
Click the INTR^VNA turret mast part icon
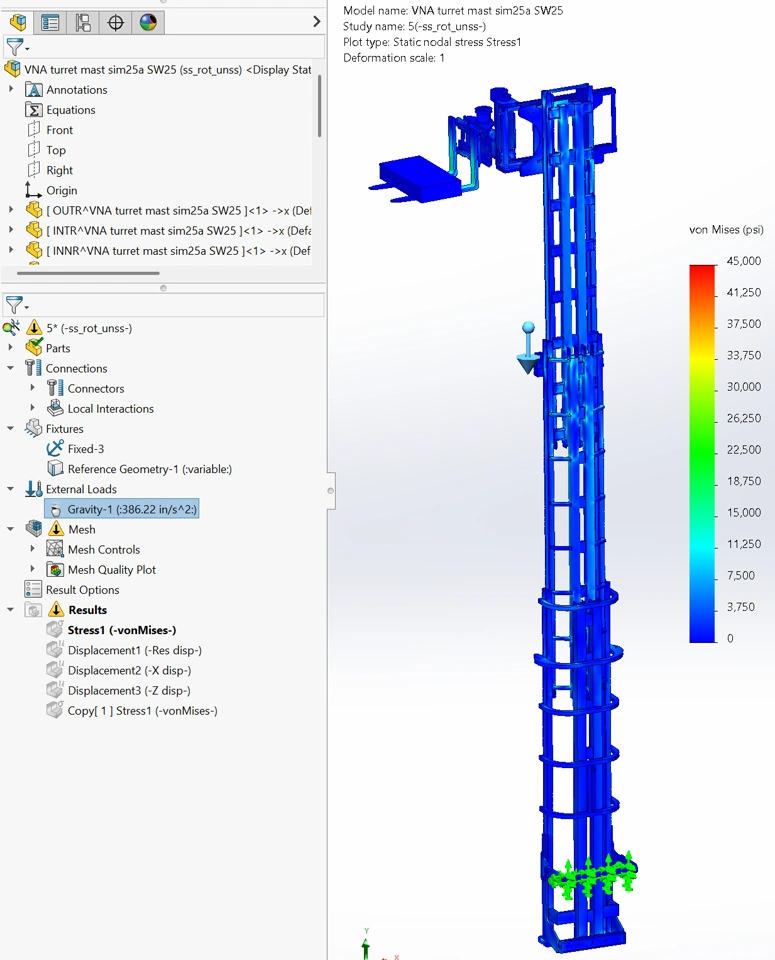pyautogui.click(x=34, y=231)
